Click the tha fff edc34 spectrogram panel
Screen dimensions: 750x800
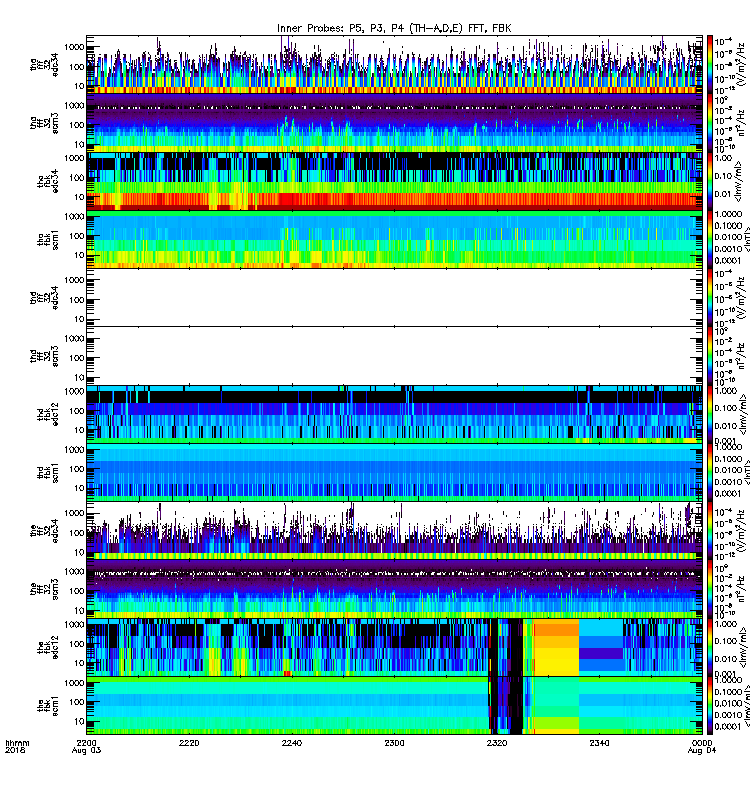click(394, 65)
